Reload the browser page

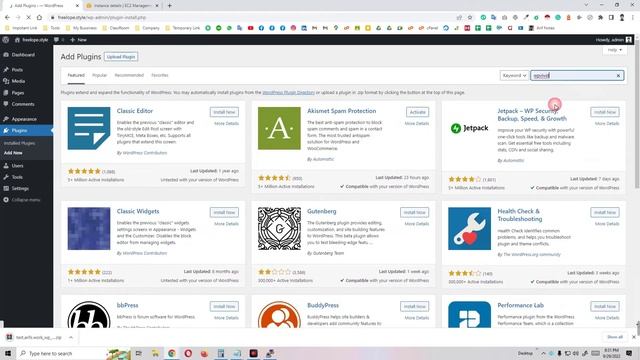[29, 18]
